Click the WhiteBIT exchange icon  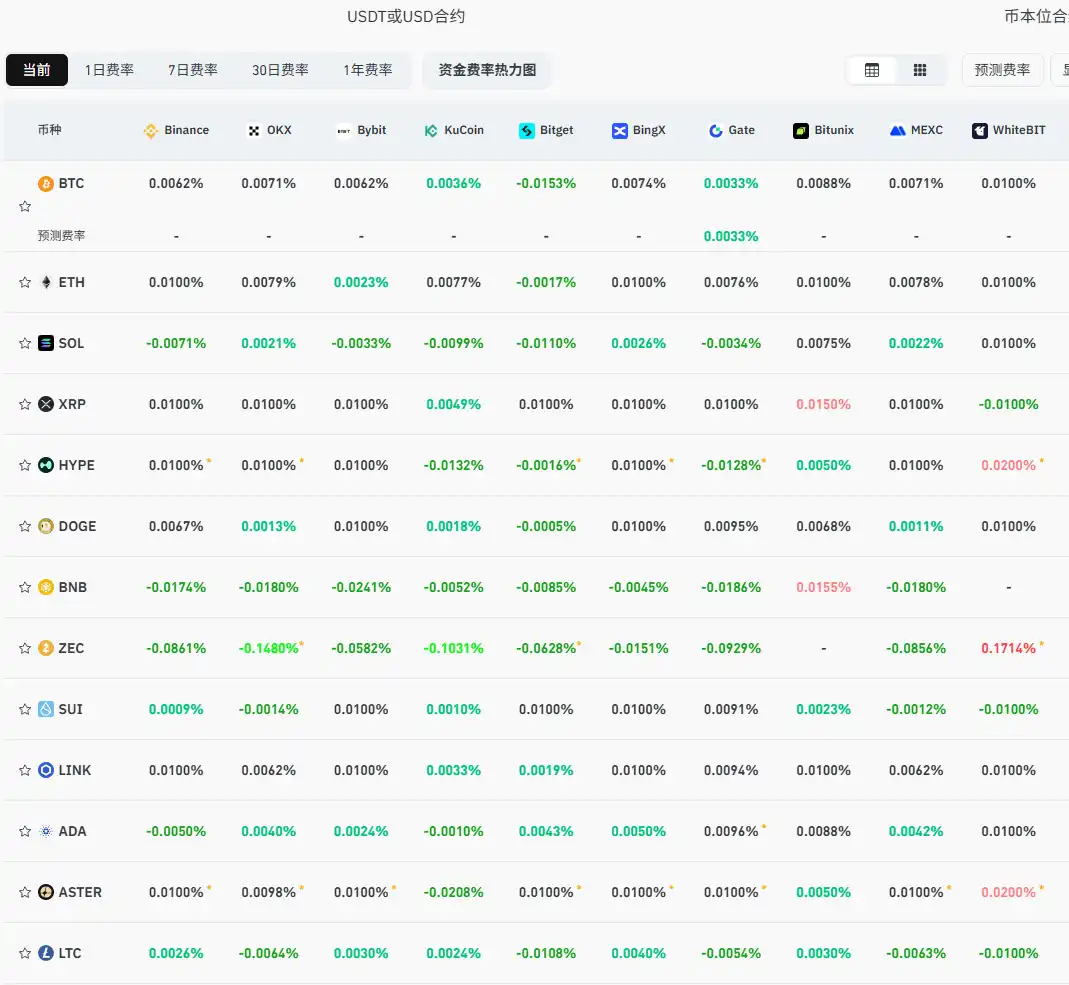(x=978, y=130)
